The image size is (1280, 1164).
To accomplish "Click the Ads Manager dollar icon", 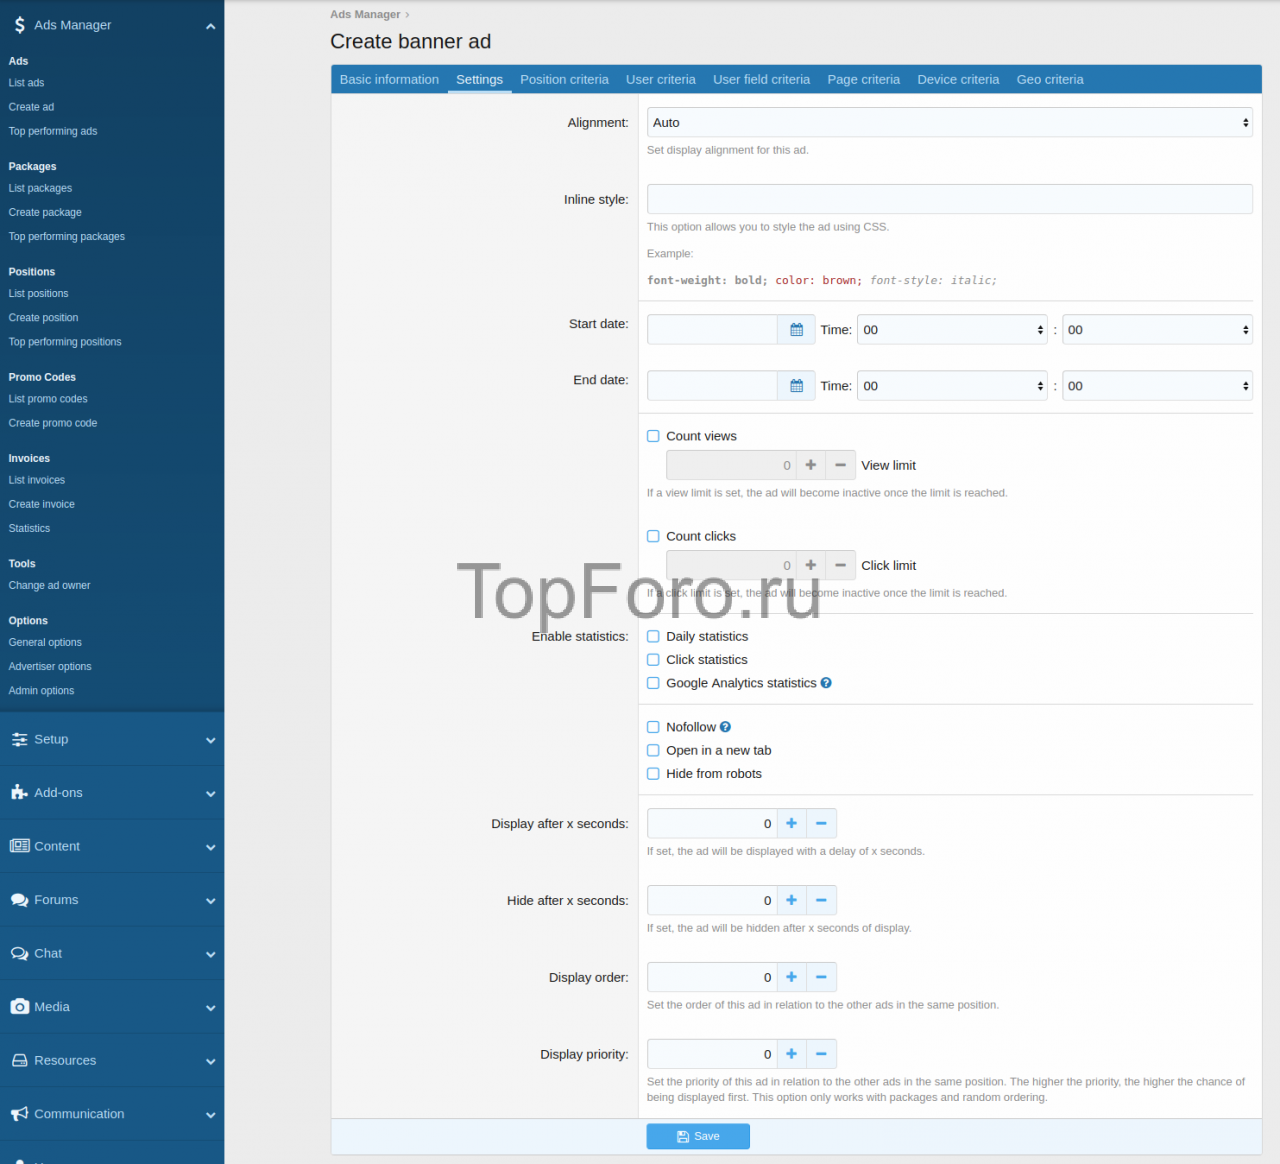I will 20,25.
